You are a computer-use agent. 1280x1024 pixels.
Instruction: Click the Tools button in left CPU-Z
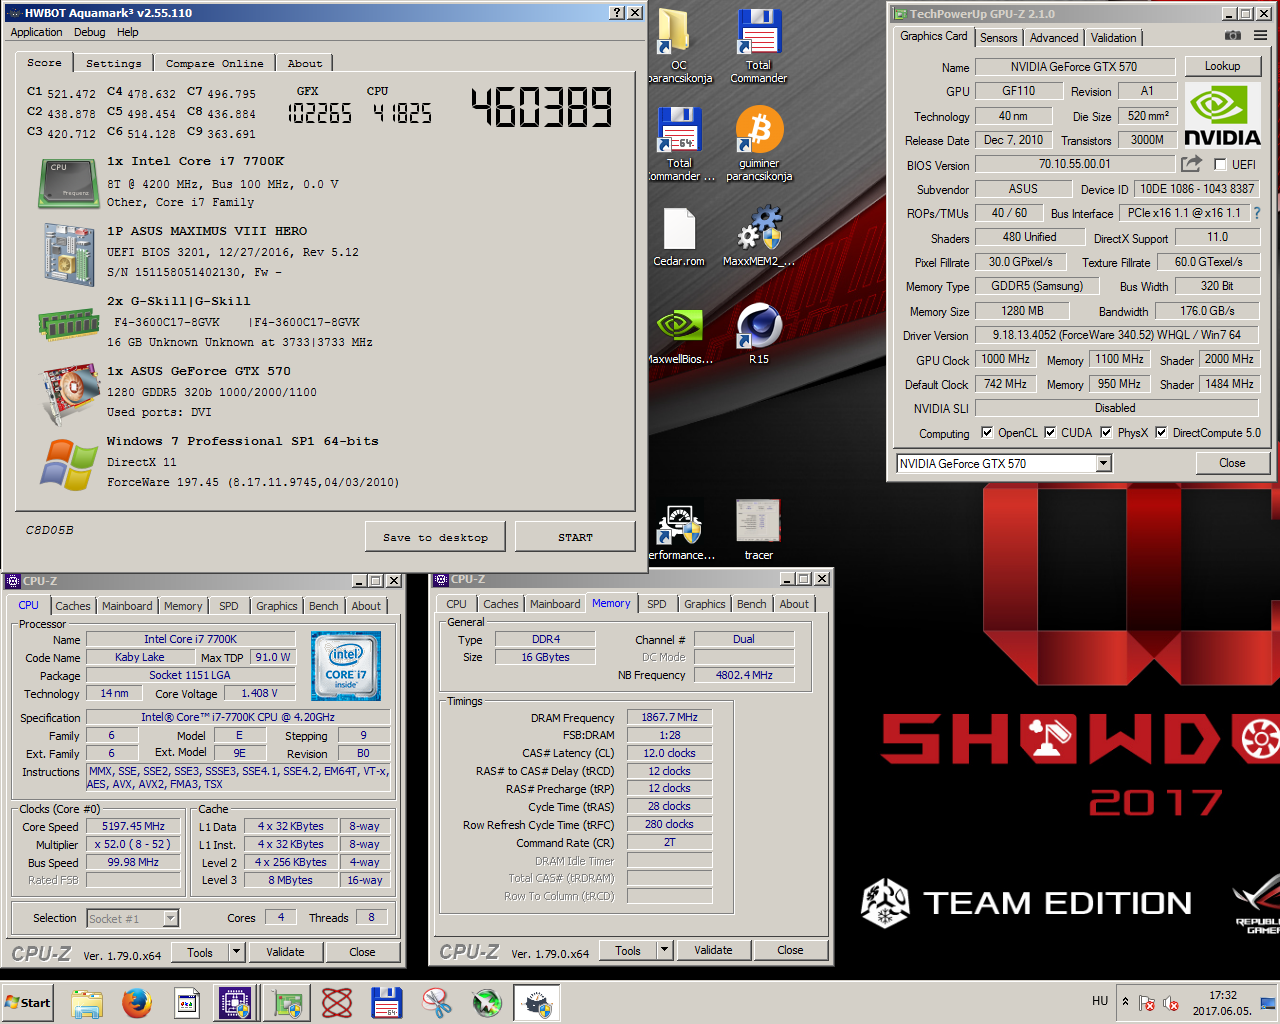(x=200, y=953)
